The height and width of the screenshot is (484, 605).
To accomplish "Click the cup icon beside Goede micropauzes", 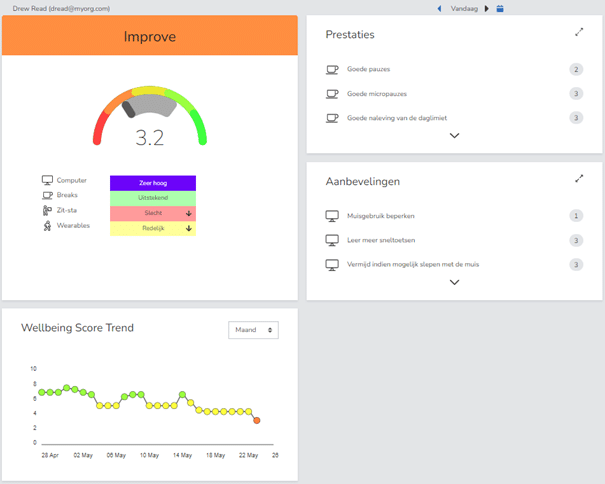I will (332, 94).
